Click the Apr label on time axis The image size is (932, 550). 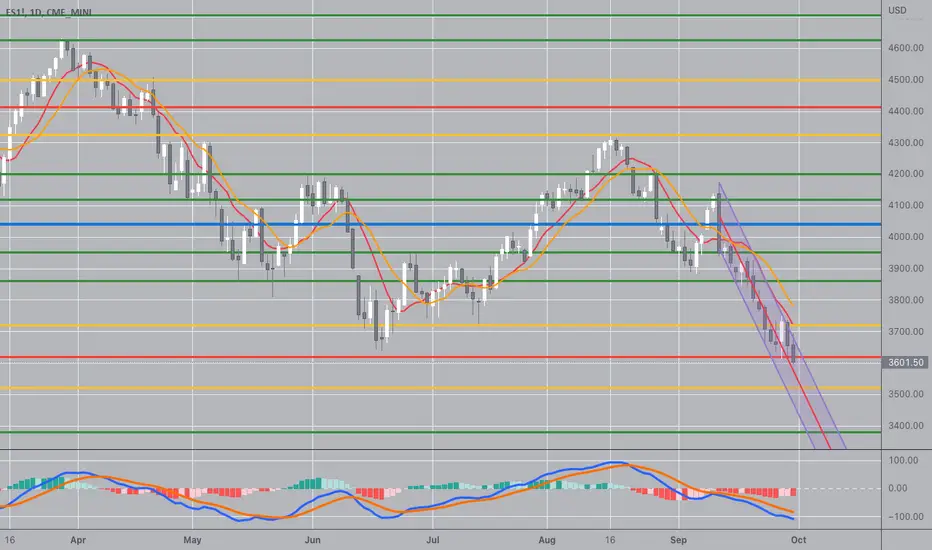[78, 540]
